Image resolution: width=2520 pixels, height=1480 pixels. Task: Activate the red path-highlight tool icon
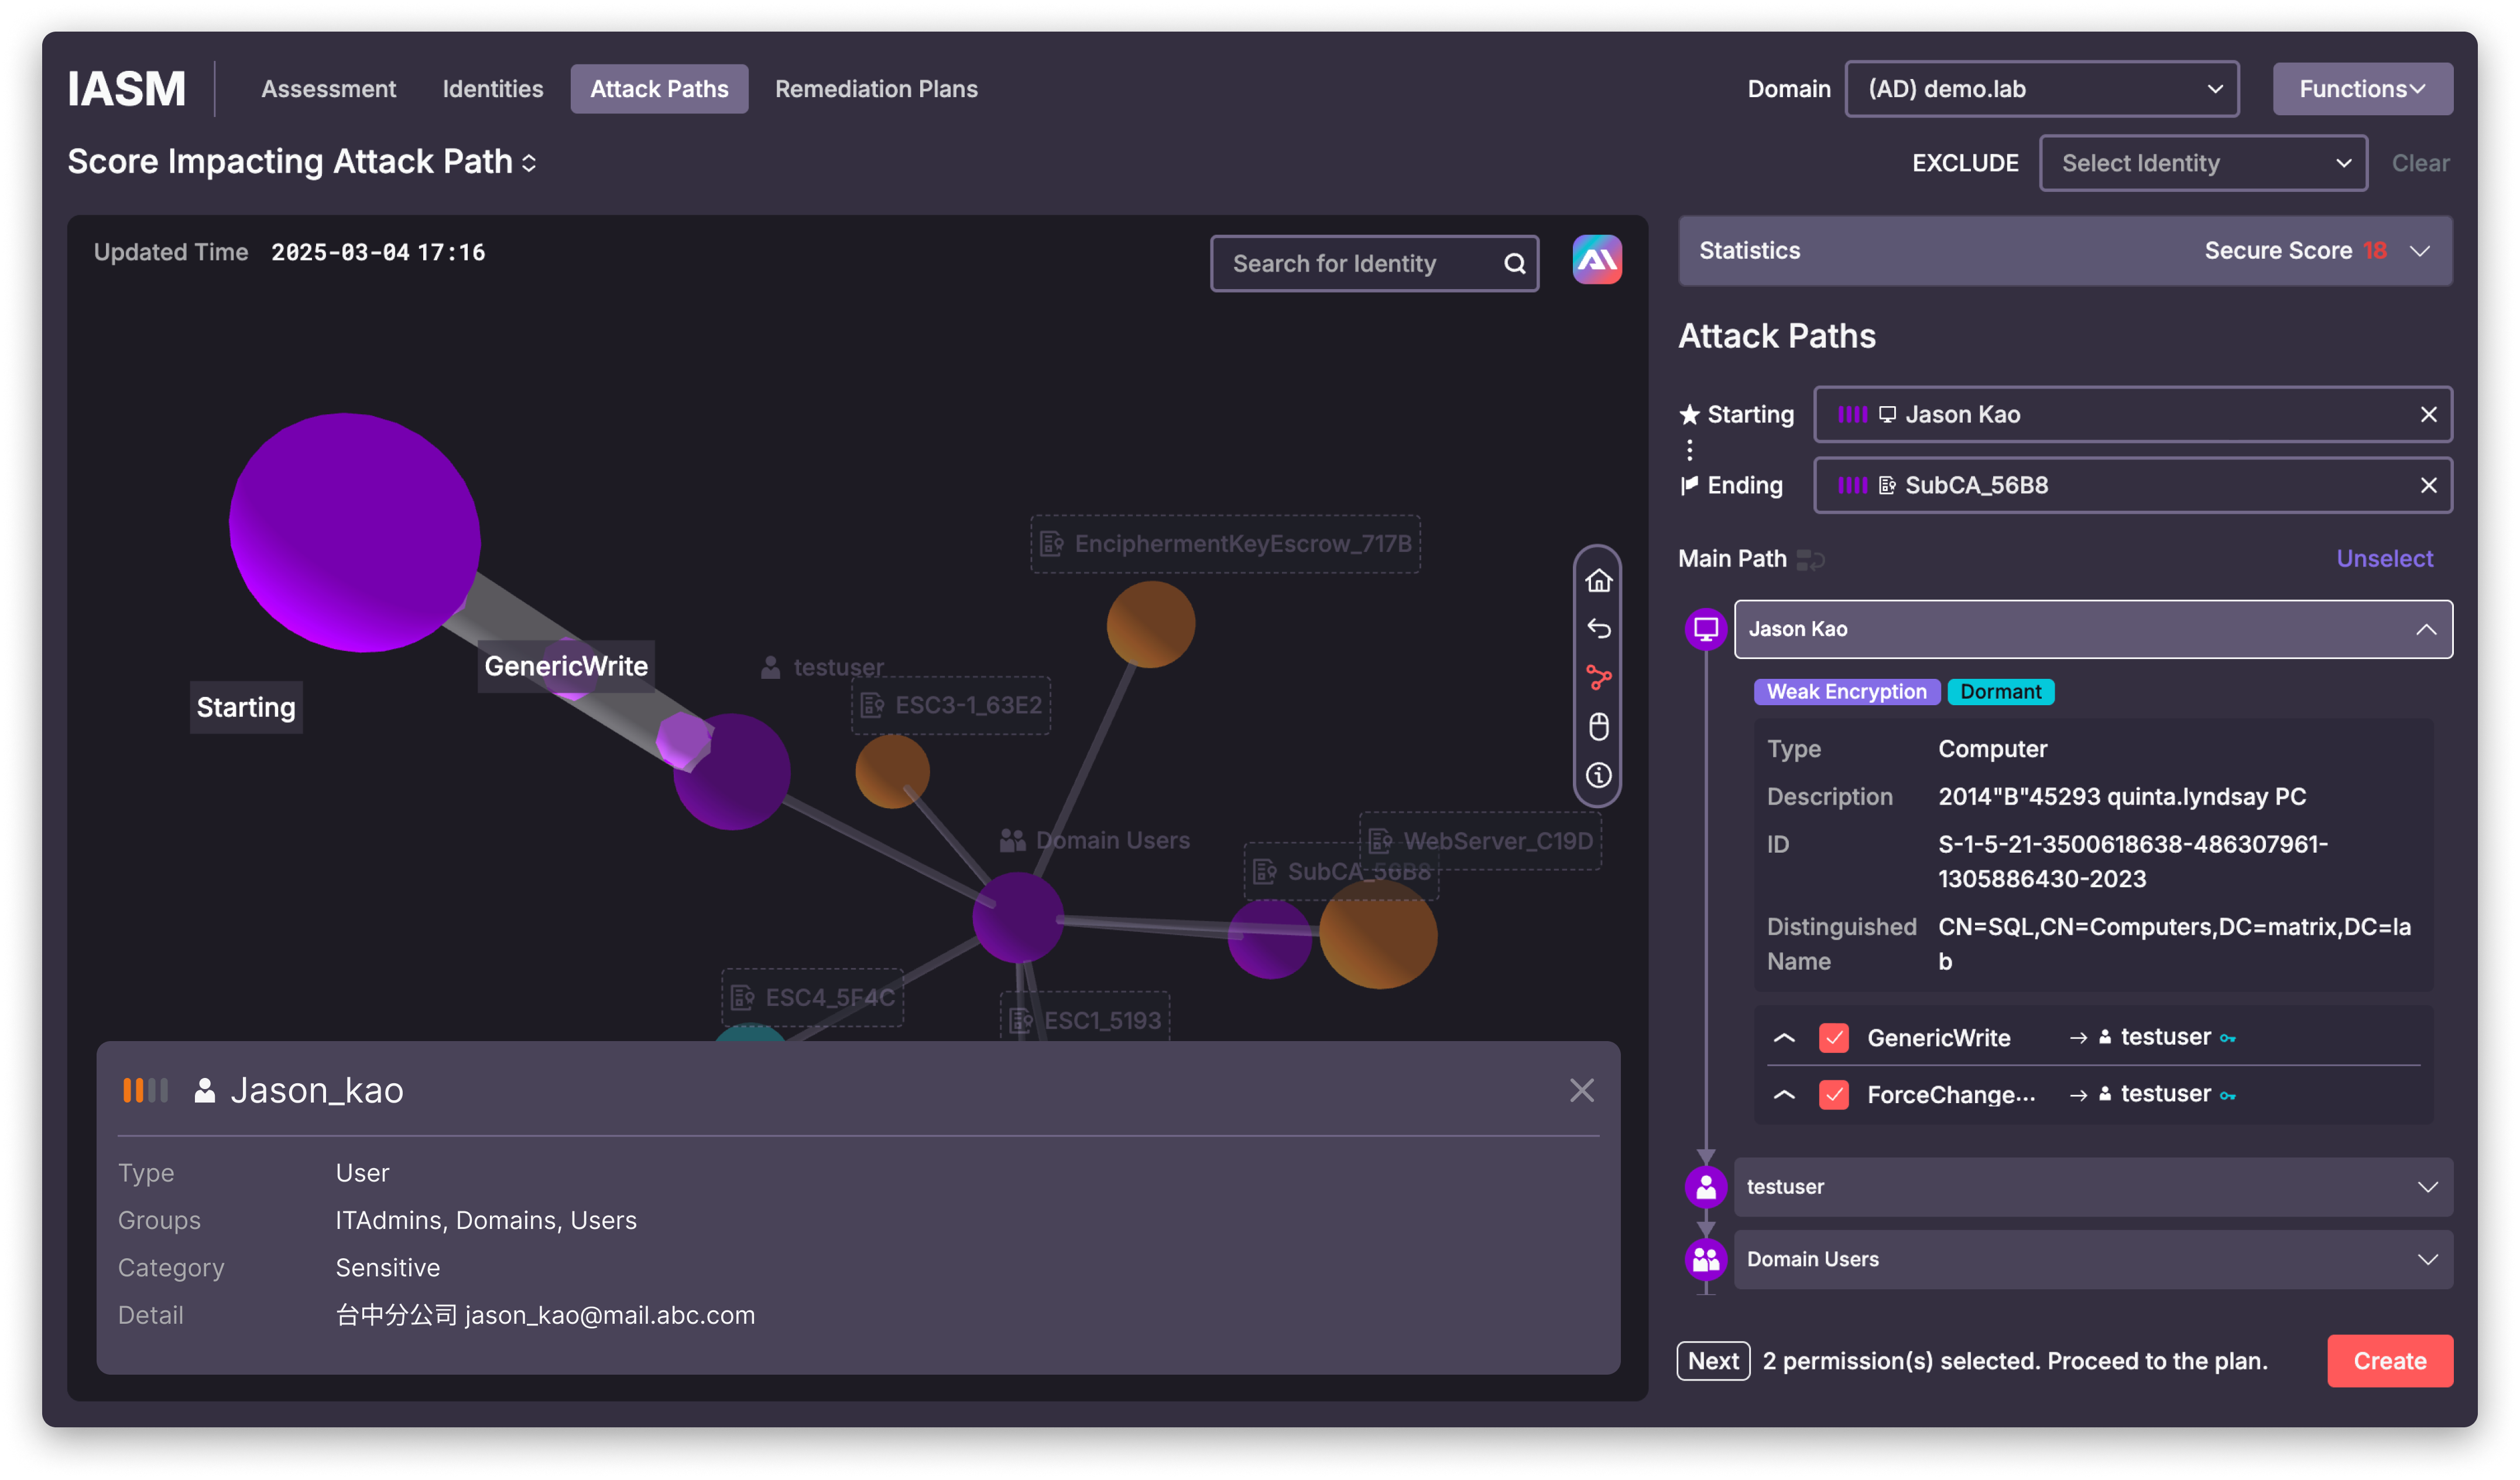pyautogui.click(x=1598, y=678)
